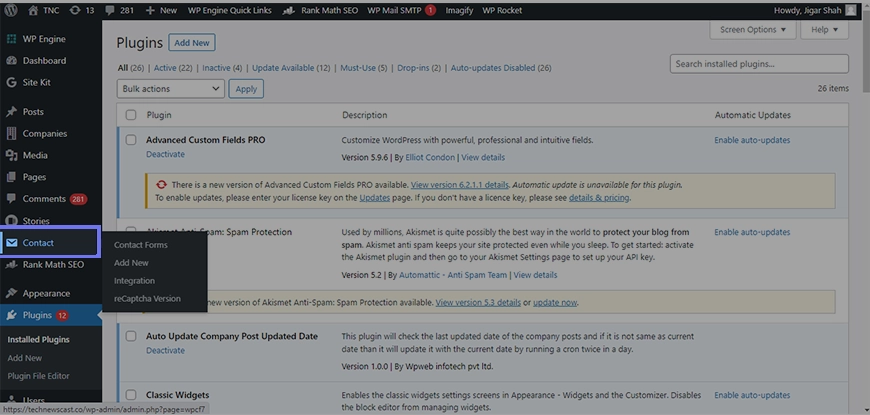Open Elliot Condon author link
Image resolution: width=870 pixels, height=415 pixels.
pyautogui.click(x=430, y=158)
